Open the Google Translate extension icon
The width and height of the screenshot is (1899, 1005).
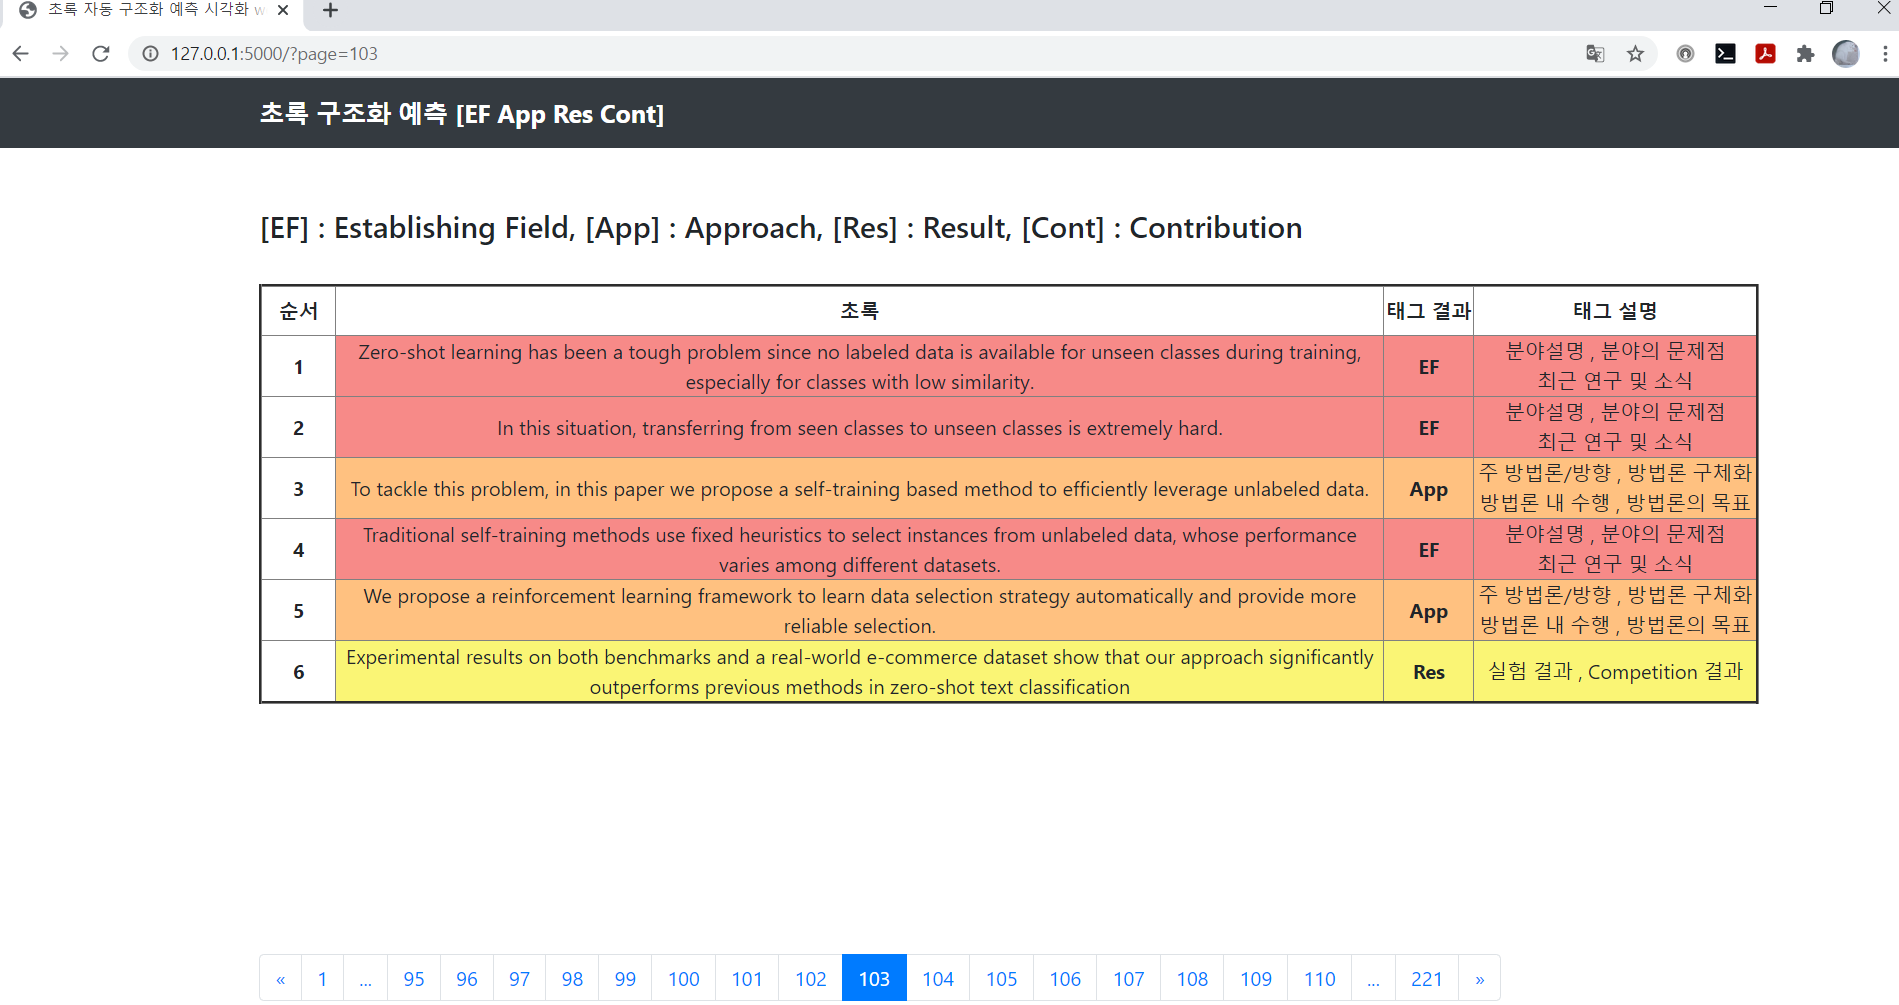[x=1595, y=54]
